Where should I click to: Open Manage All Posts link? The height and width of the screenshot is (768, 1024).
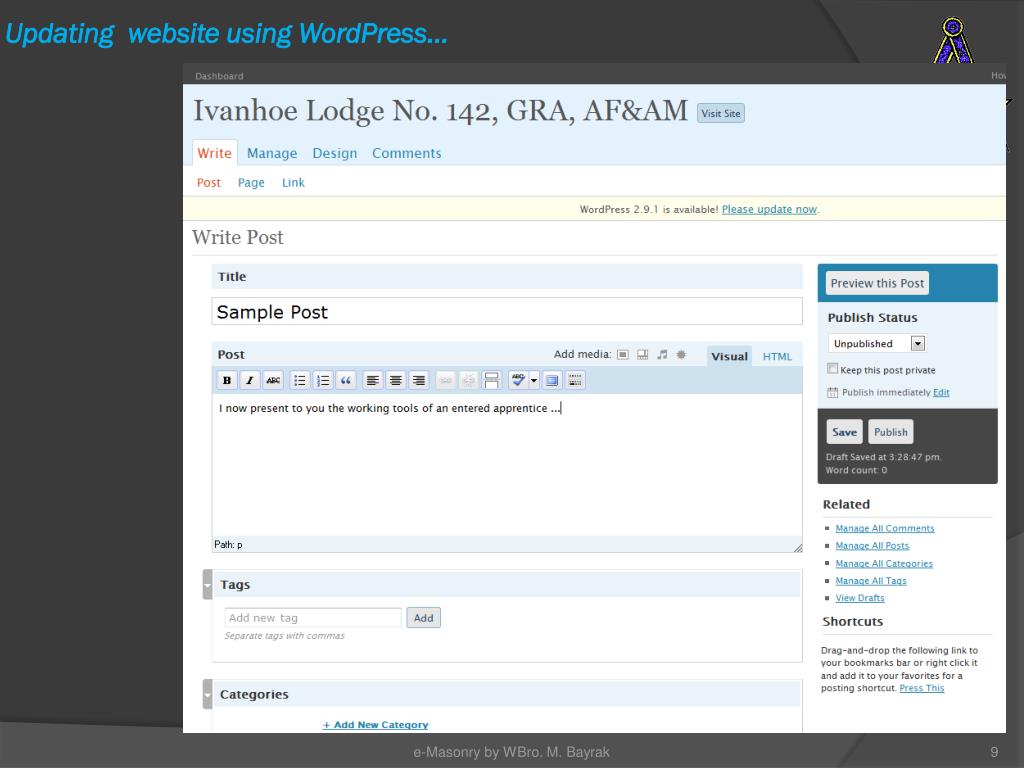tap(872, 546)
